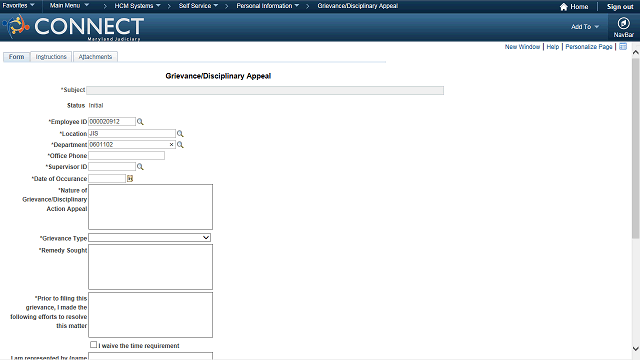
Task: Check the I waive the time requirement box
Action: [93, 345]
